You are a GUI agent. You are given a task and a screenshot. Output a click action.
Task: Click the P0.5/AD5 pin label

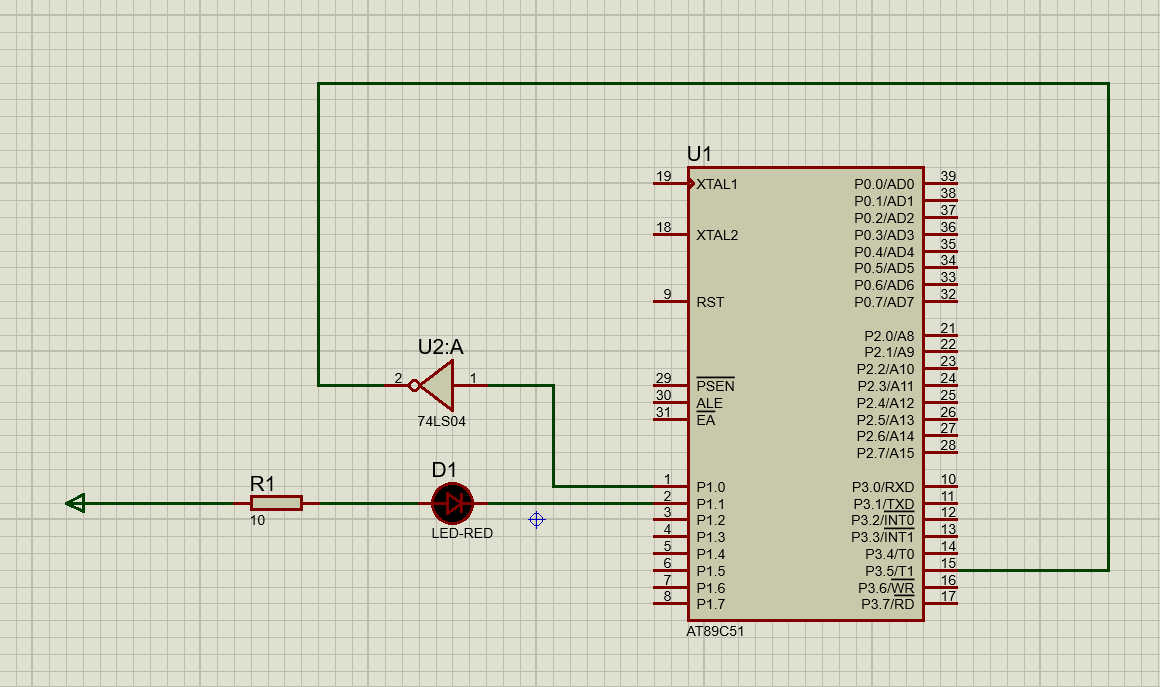click(x=884, y=268)
